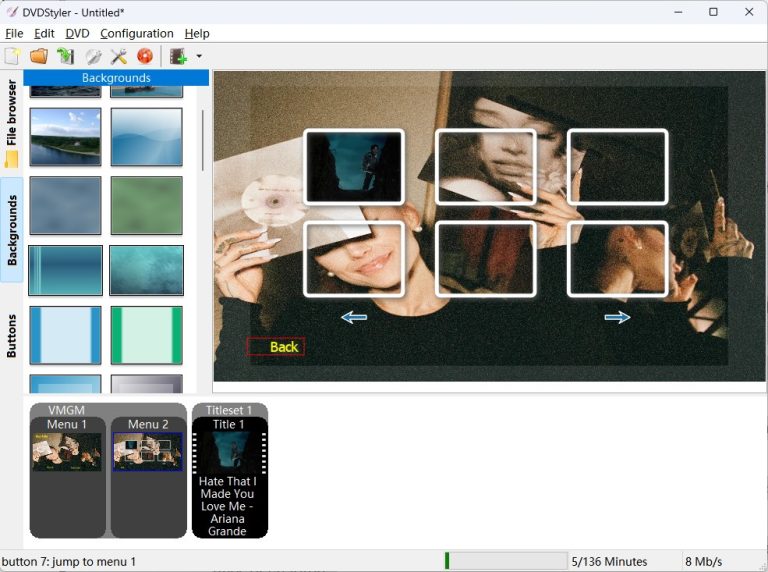Click the title text "Hate That I Made You Love Me"
Viewport: 768px width, 572px height.
pos(227,494)
